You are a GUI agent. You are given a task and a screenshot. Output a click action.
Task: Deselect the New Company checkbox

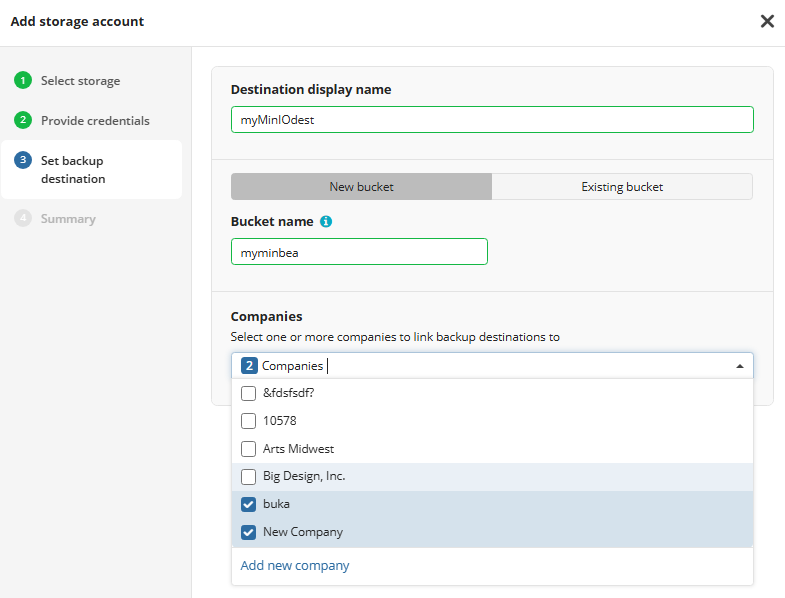249,532
